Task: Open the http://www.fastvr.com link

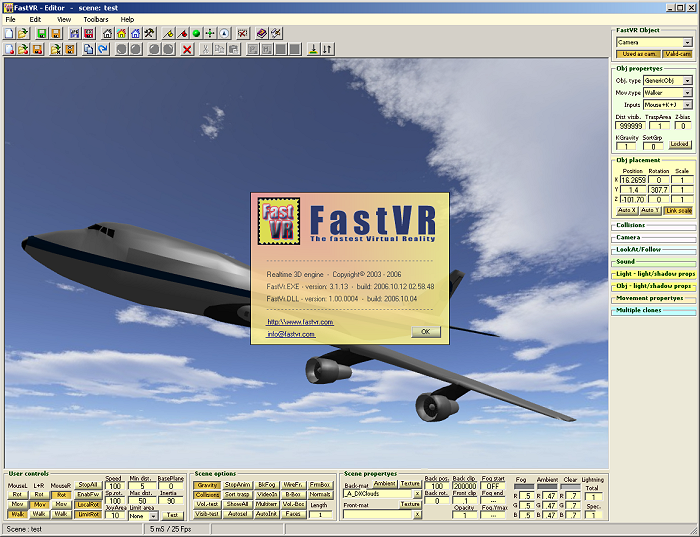Action: pyautogui.click(x=300, y=322)
